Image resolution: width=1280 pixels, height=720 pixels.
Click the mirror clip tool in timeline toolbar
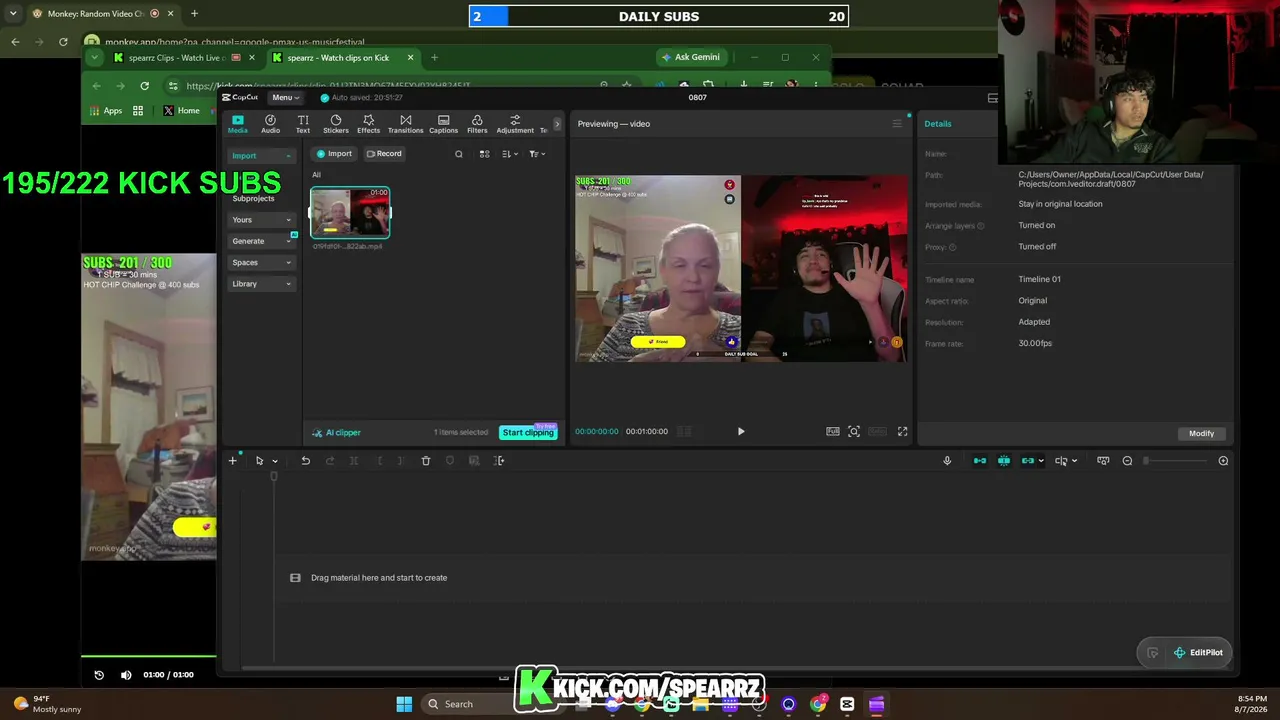[498, 461]
